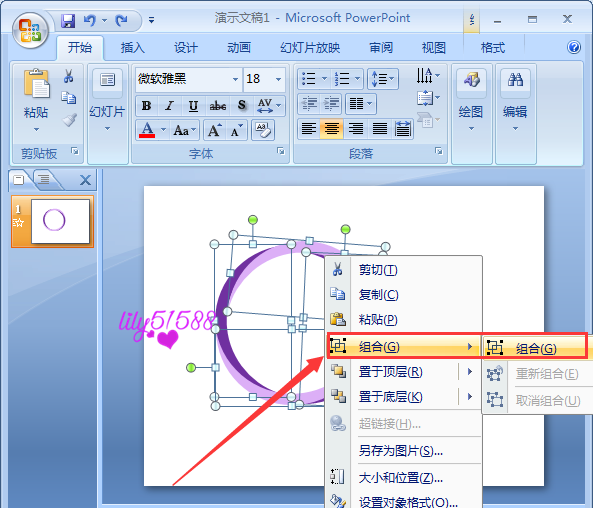This screenshot has width=593, height=508.
Task: Copy selection using the ribbon copy icon
Action: (68, 98)
